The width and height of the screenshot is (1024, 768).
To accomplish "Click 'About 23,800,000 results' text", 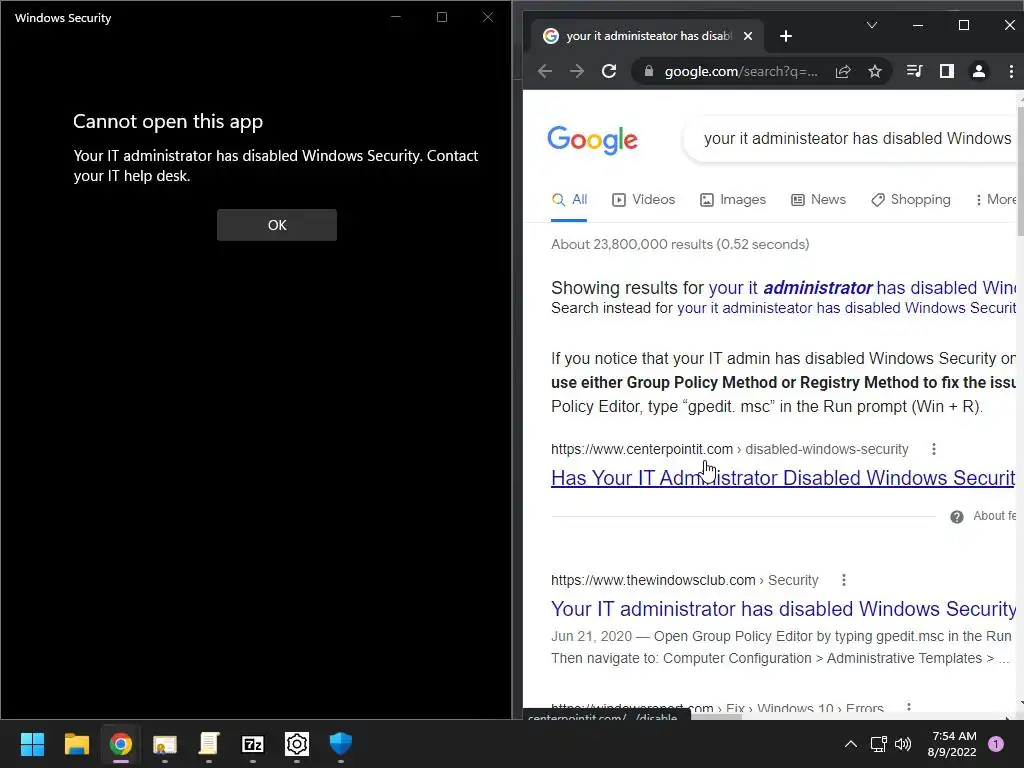I will pyautogui.click(x=680, y=244).
